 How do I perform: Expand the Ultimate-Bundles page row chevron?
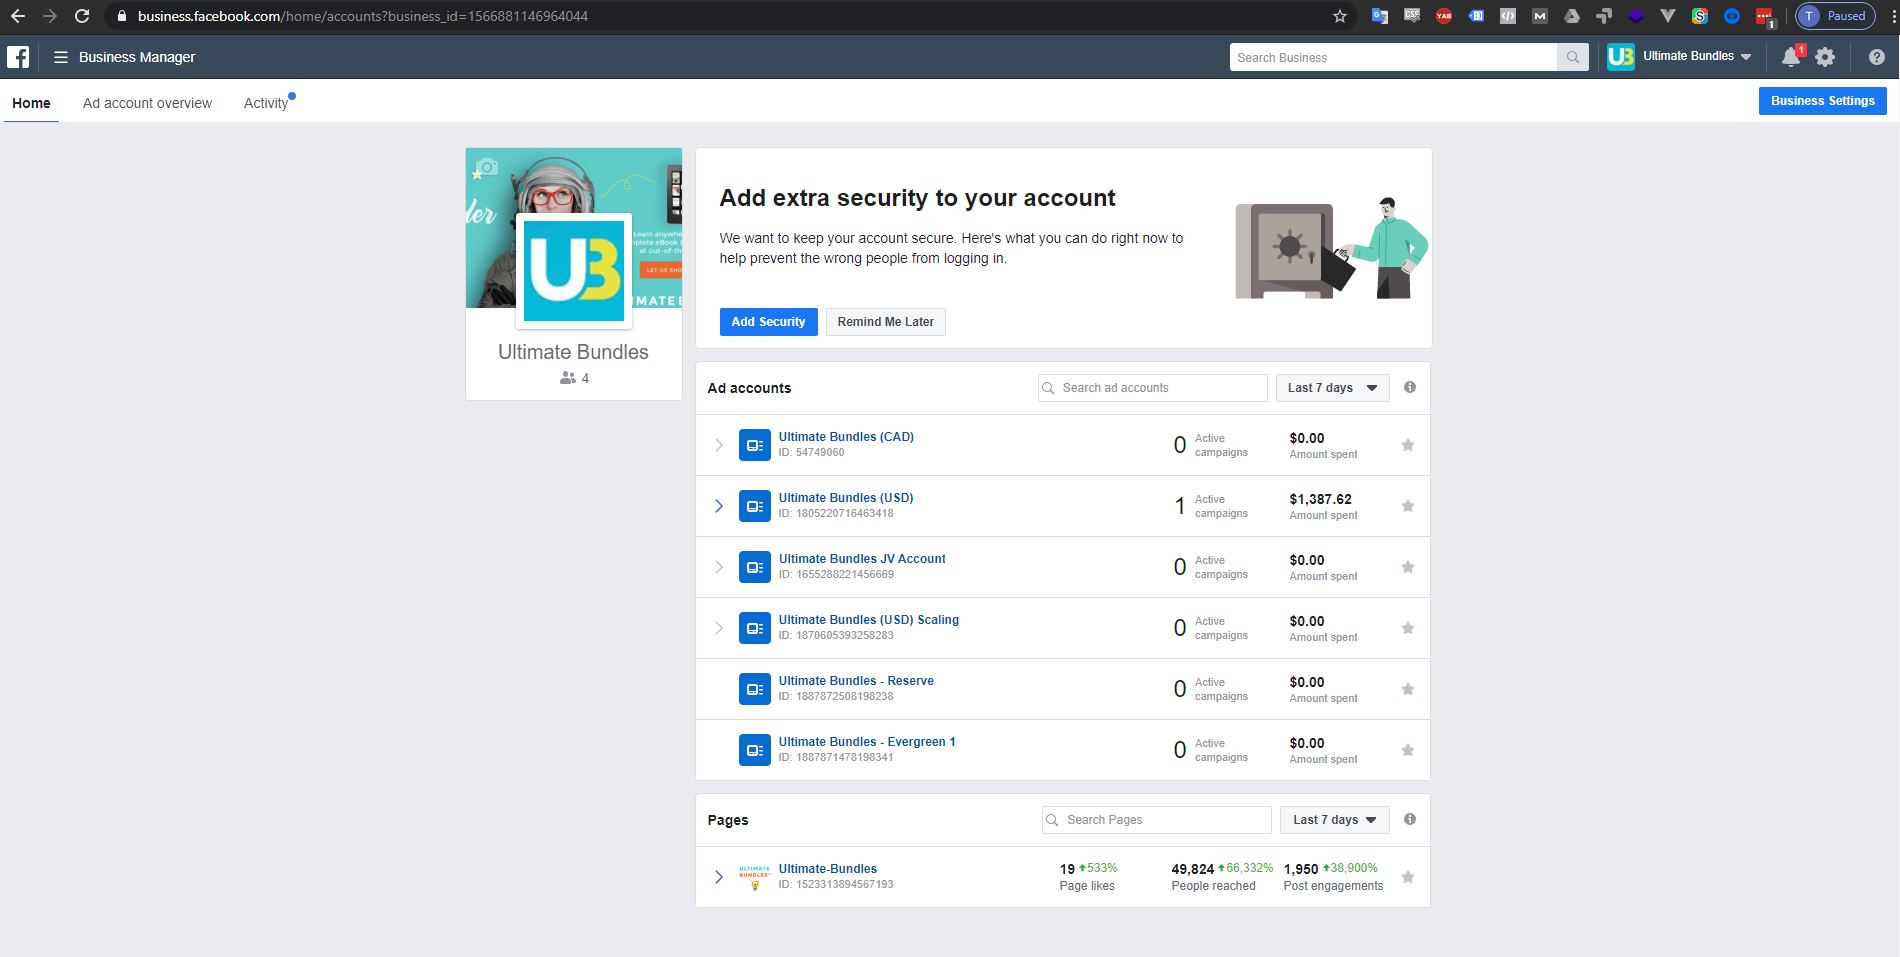click(x=718, y=877)
